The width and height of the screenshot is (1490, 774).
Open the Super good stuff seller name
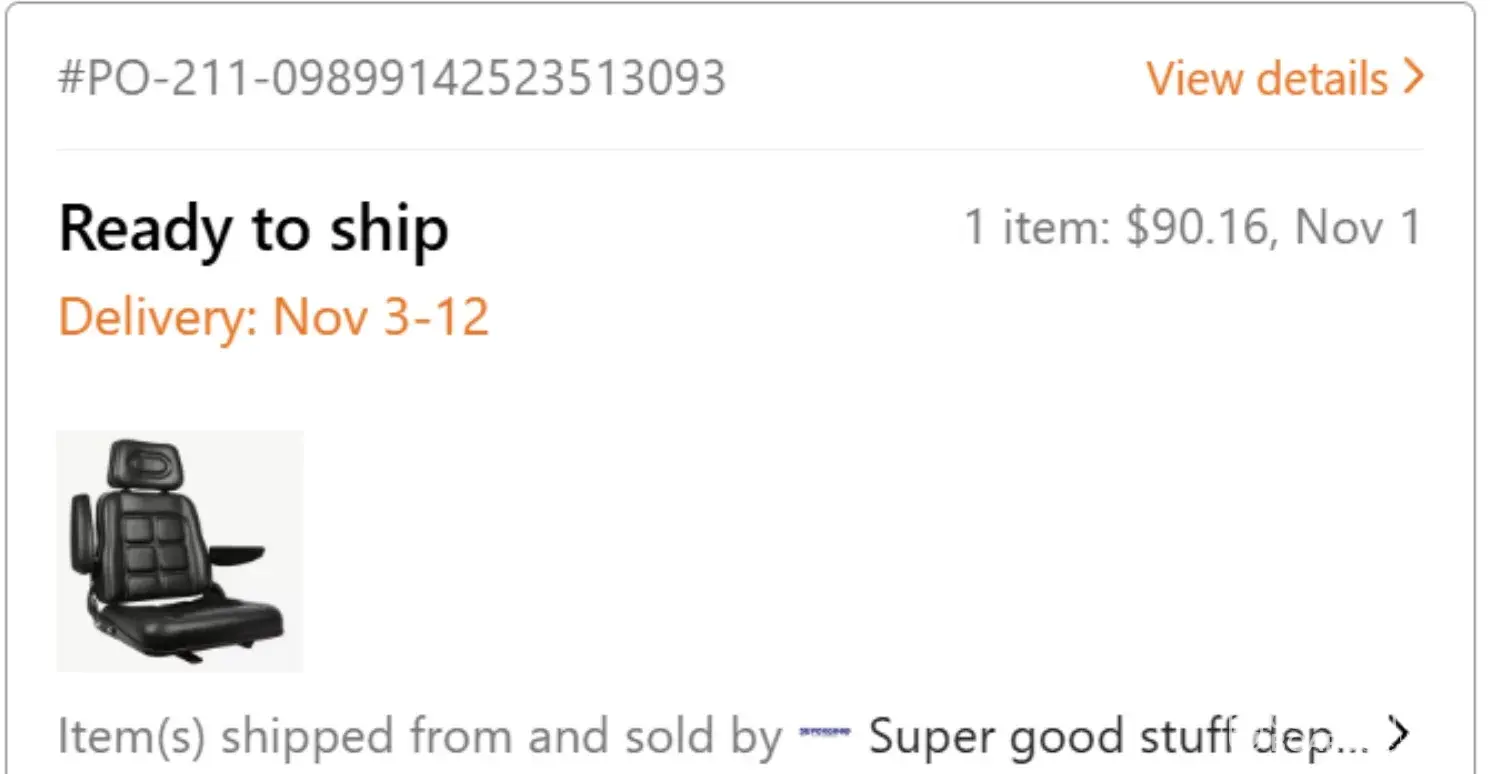tap(1115, 737)
